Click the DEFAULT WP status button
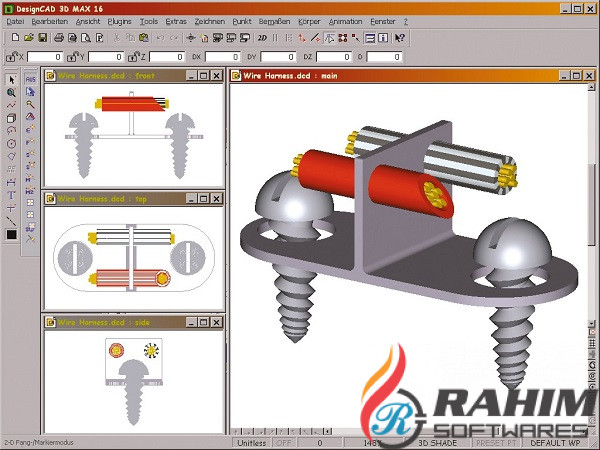The image size is (600, 450). point(555,443)
